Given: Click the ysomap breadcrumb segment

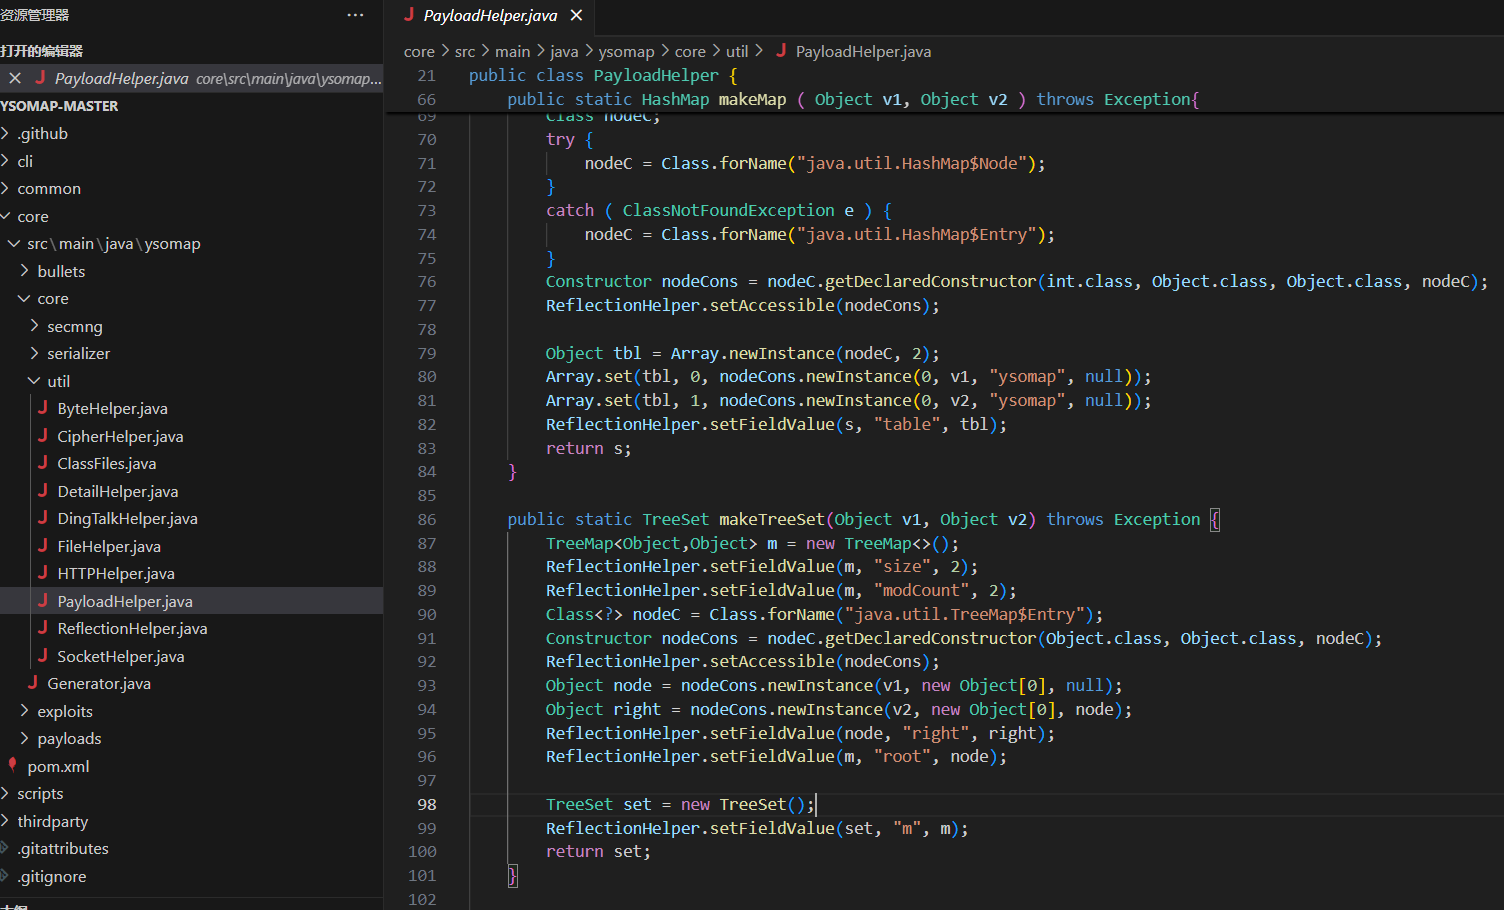Looking at the screenshot, I should (x=626, y=51).
